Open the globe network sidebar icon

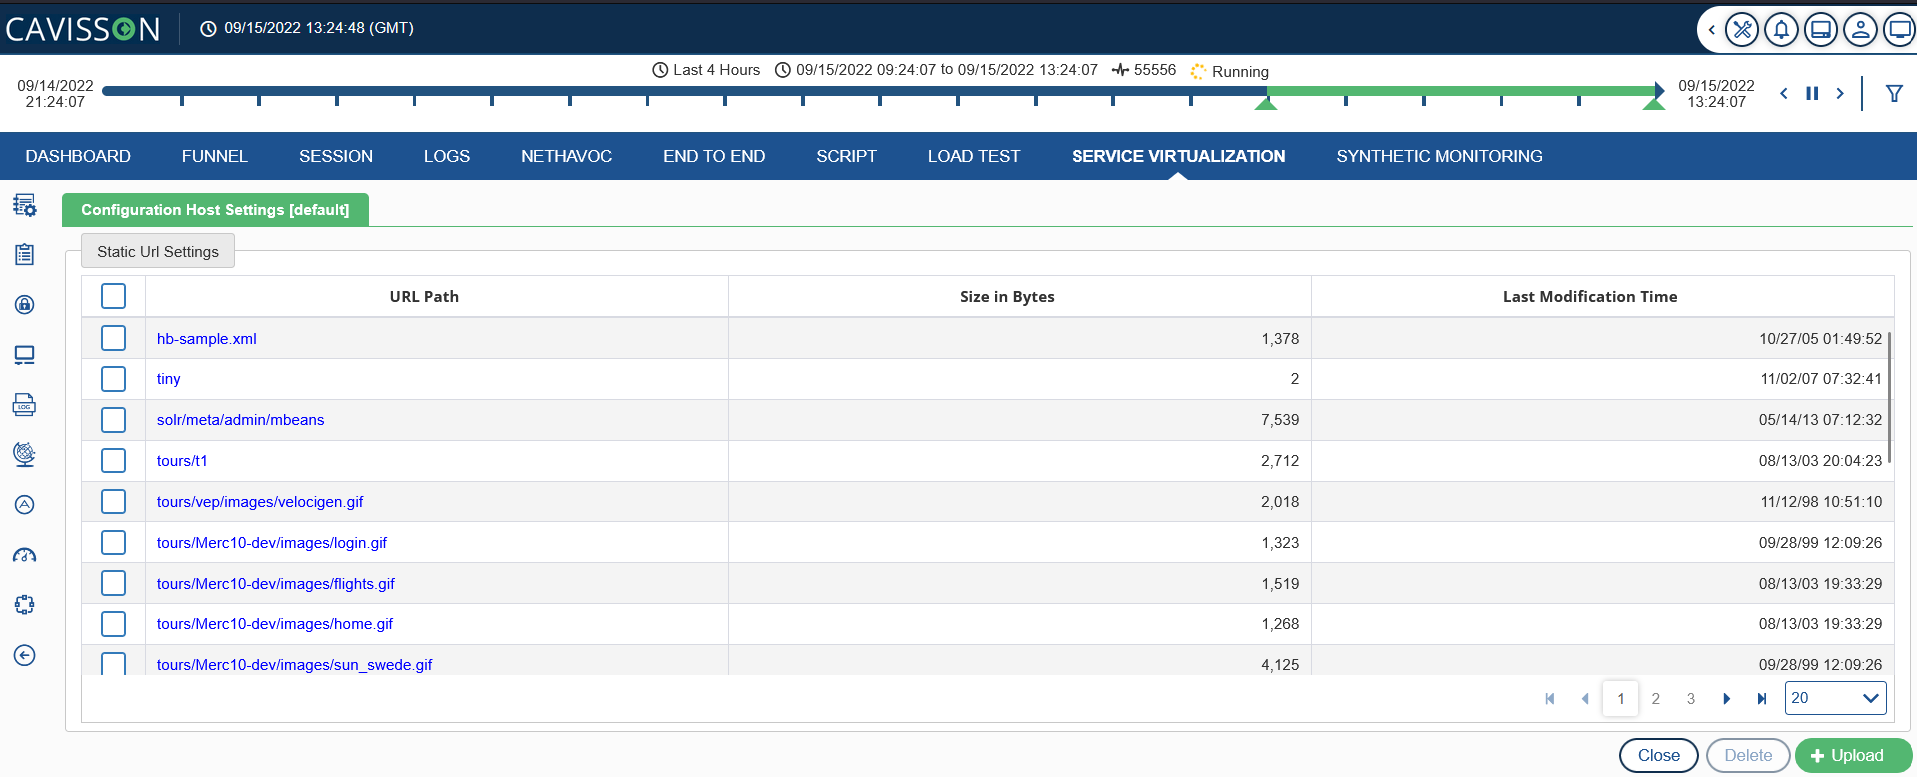point(25,454)
